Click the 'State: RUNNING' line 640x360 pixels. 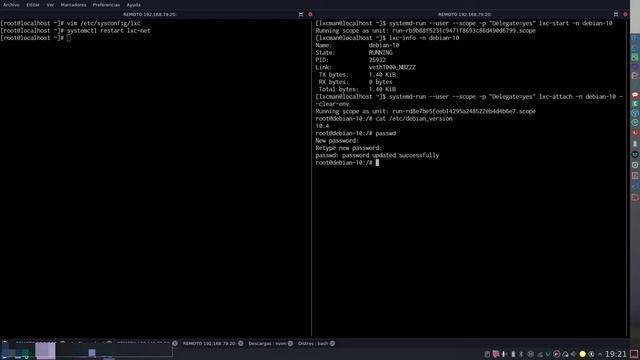tap(354, 53)
